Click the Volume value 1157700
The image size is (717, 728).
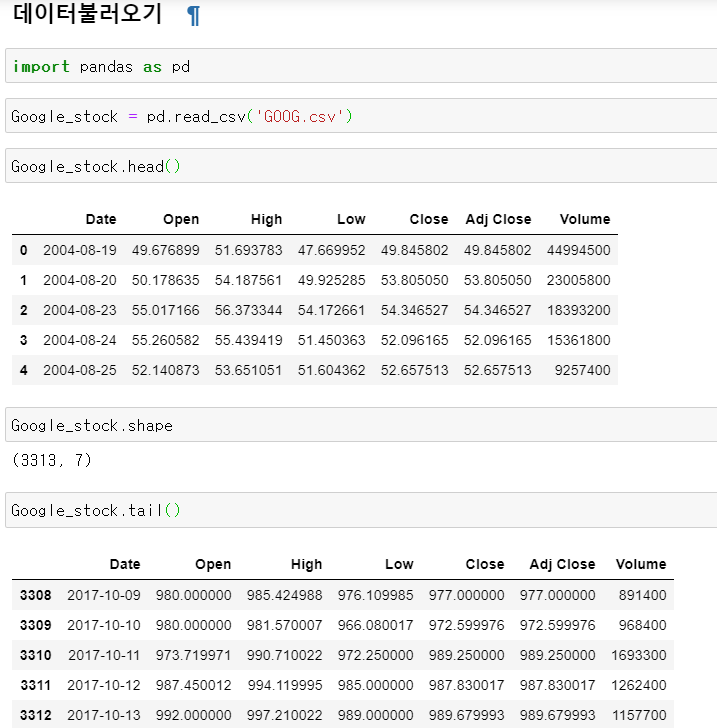pyautogui.click(x=639, y=715)
